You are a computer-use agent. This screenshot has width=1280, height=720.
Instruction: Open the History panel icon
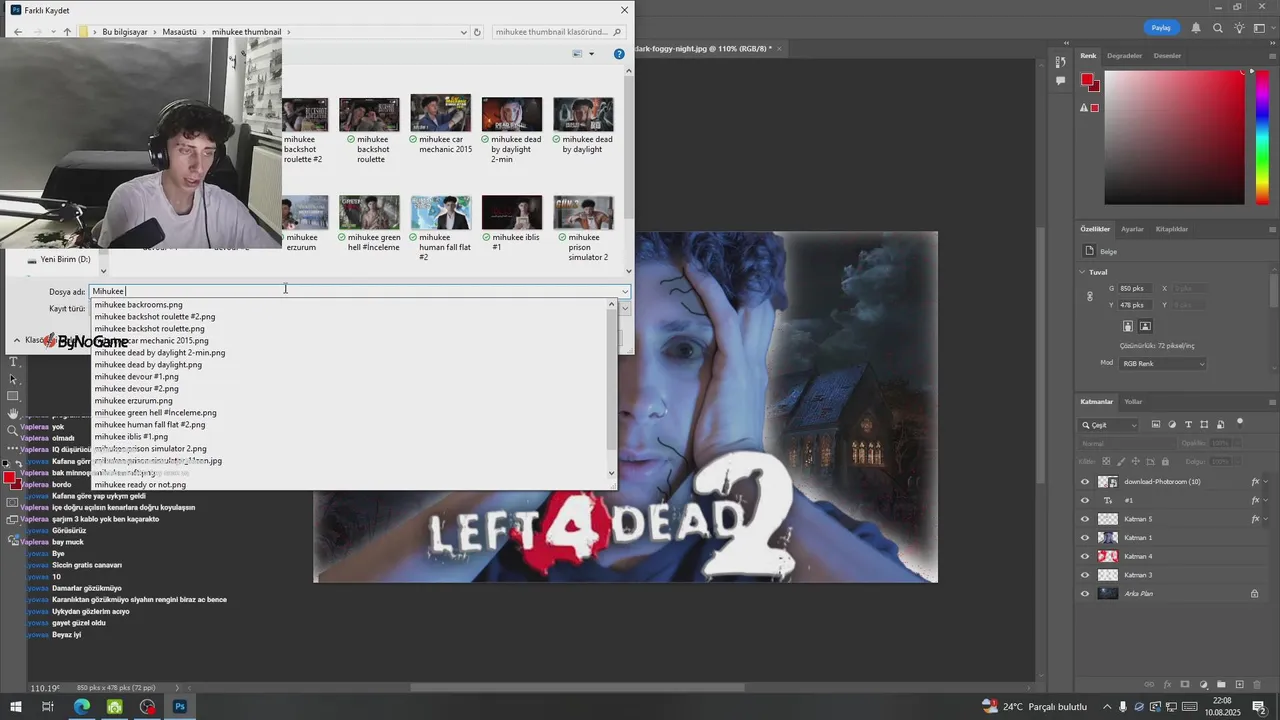point(1060,61)
